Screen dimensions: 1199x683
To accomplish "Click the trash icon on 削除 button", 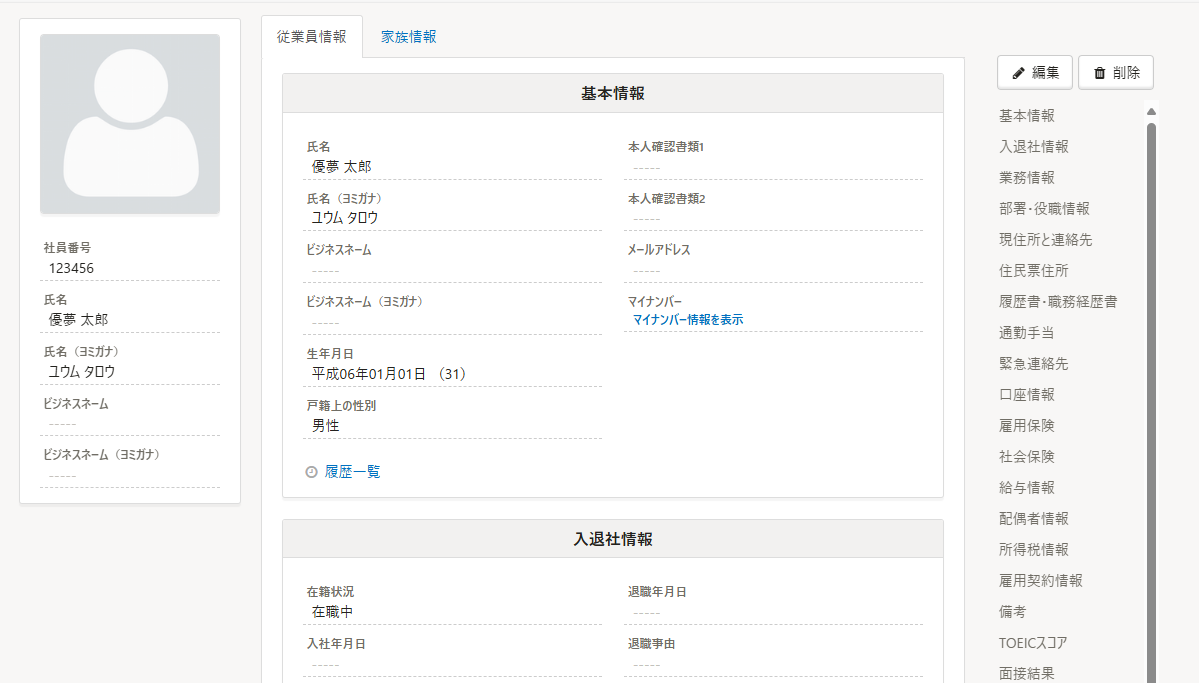I will (x=1100, y=73).
